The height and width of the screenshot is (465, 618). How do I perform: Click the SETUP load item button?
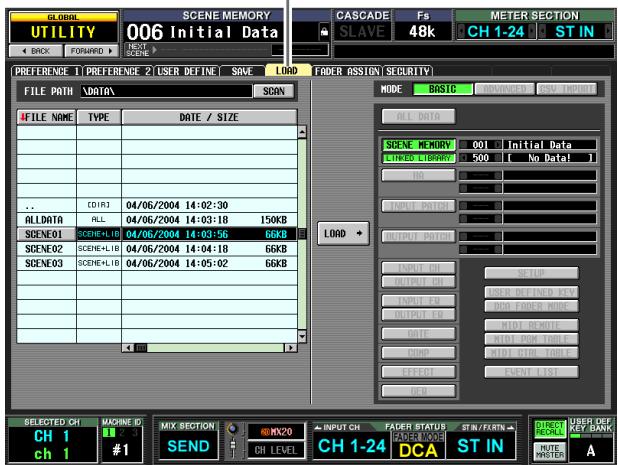[x=531, y=273]
